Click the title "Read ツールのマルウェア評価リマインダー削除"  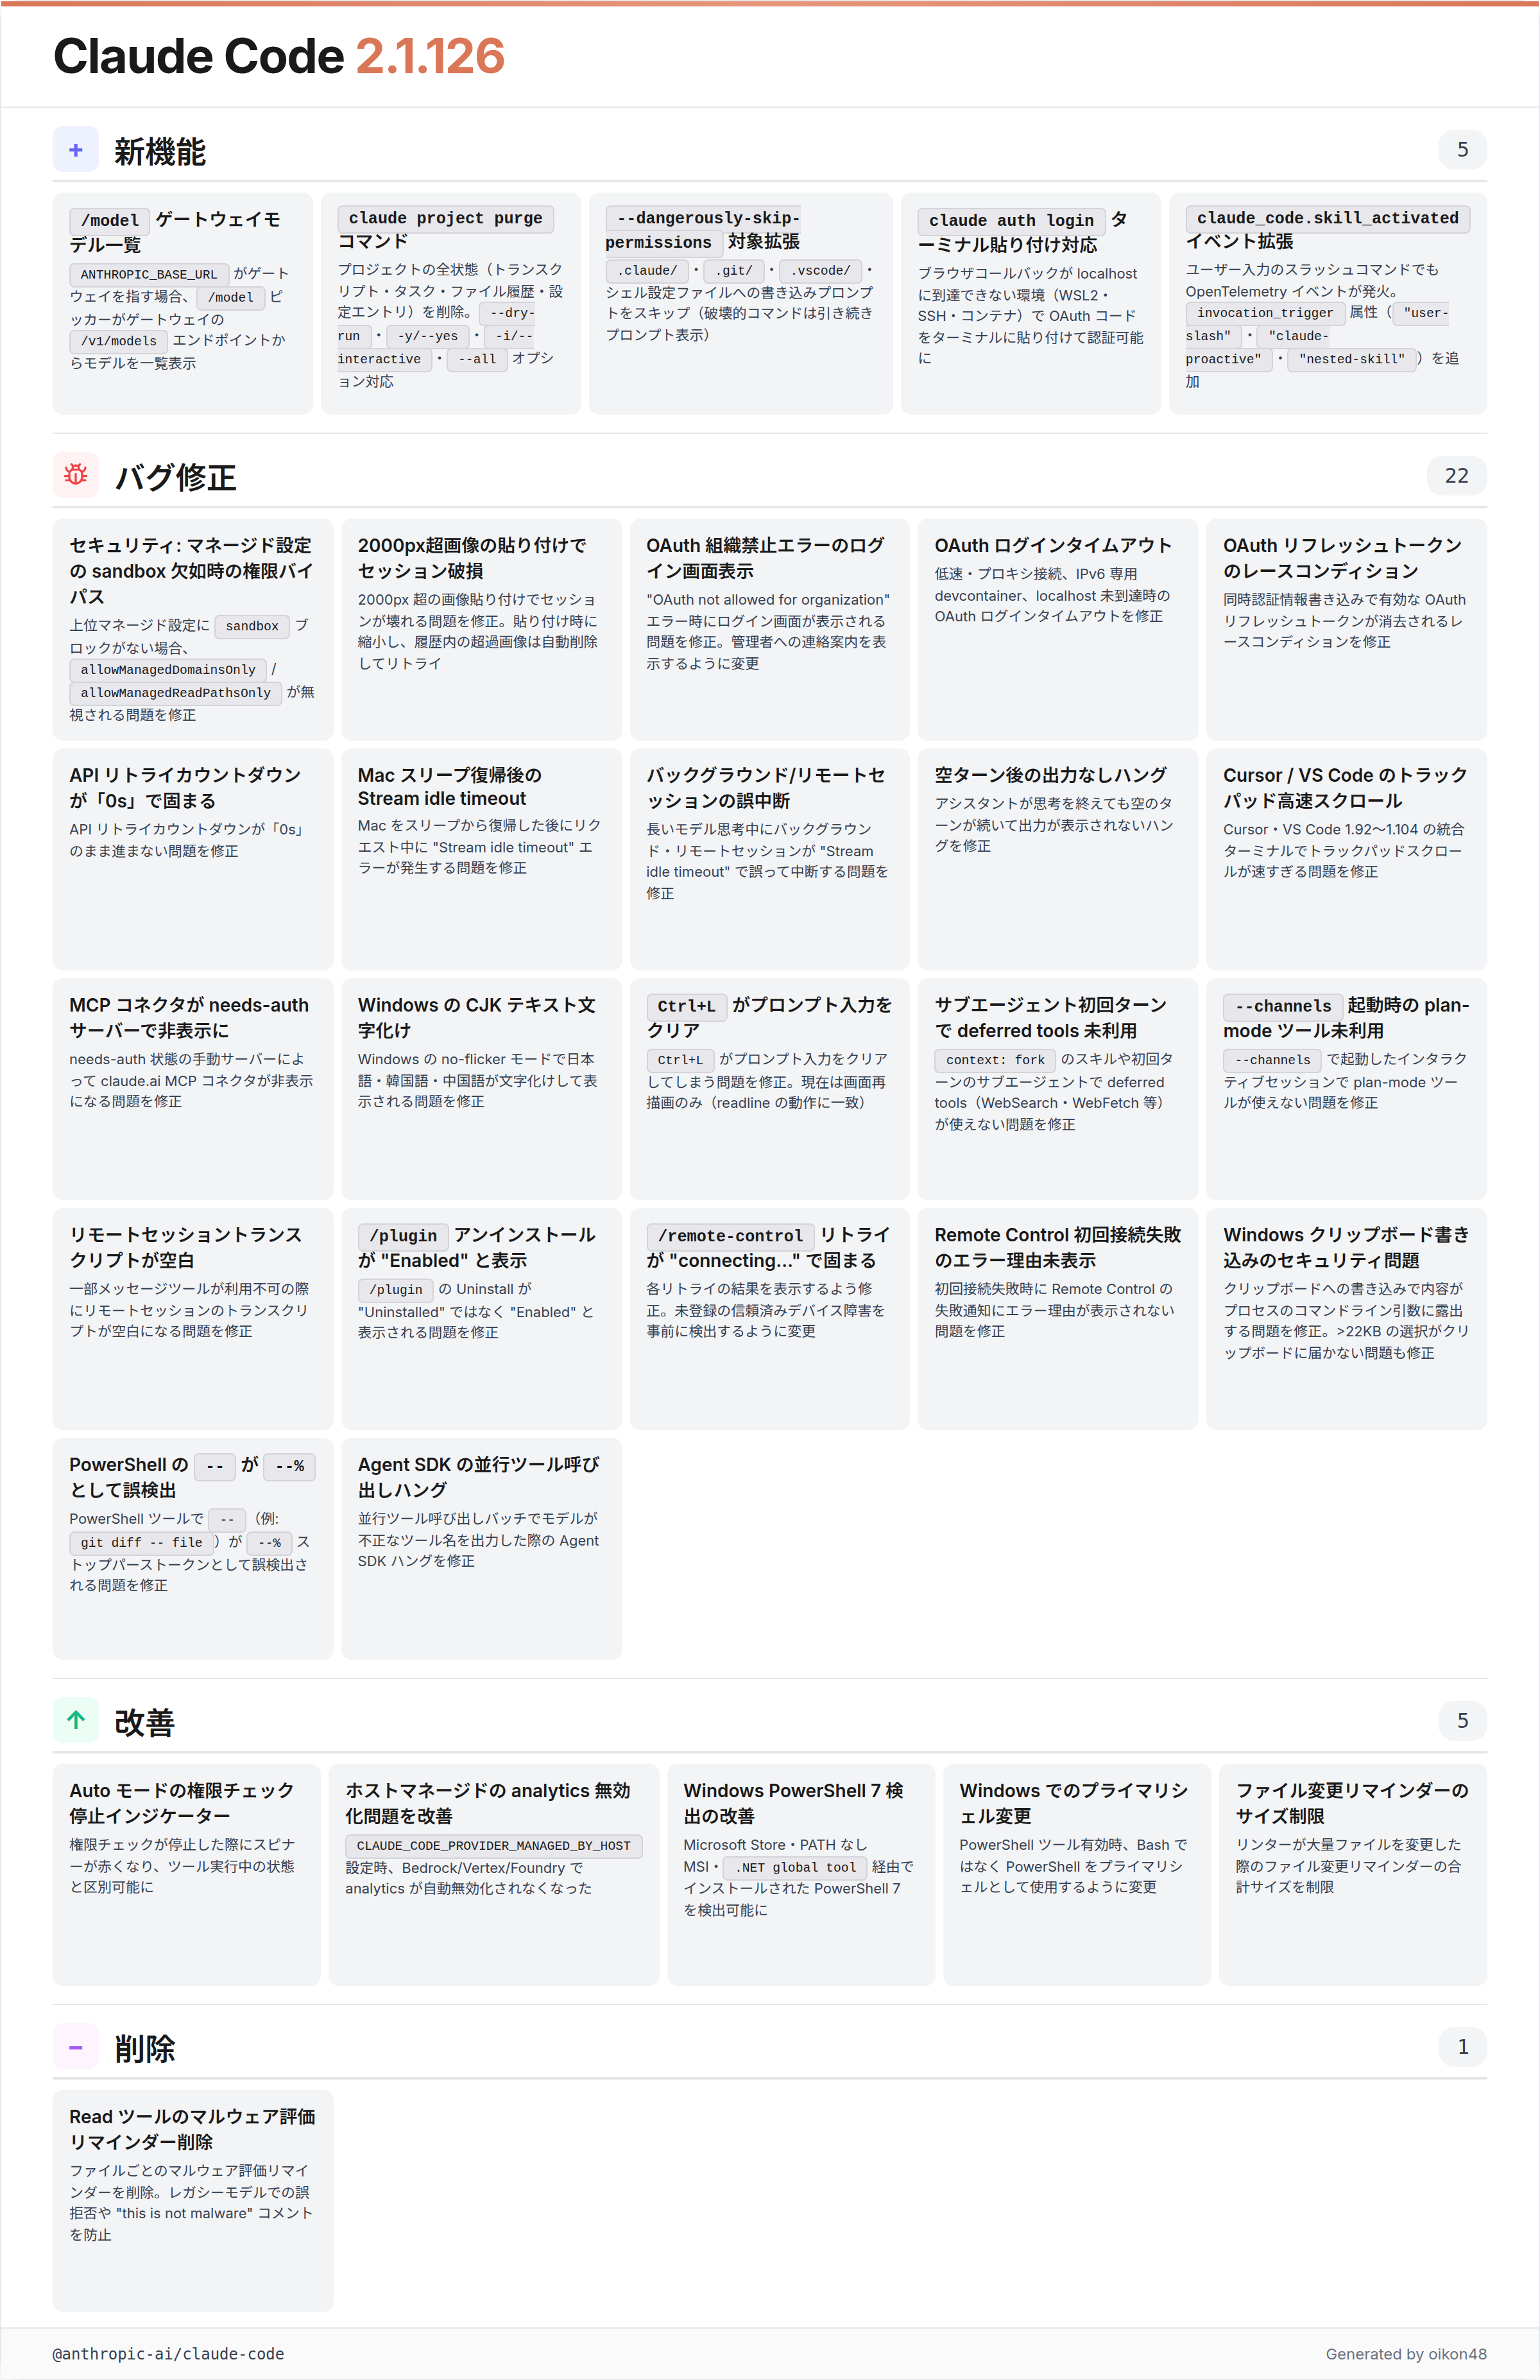point(192,2129)
